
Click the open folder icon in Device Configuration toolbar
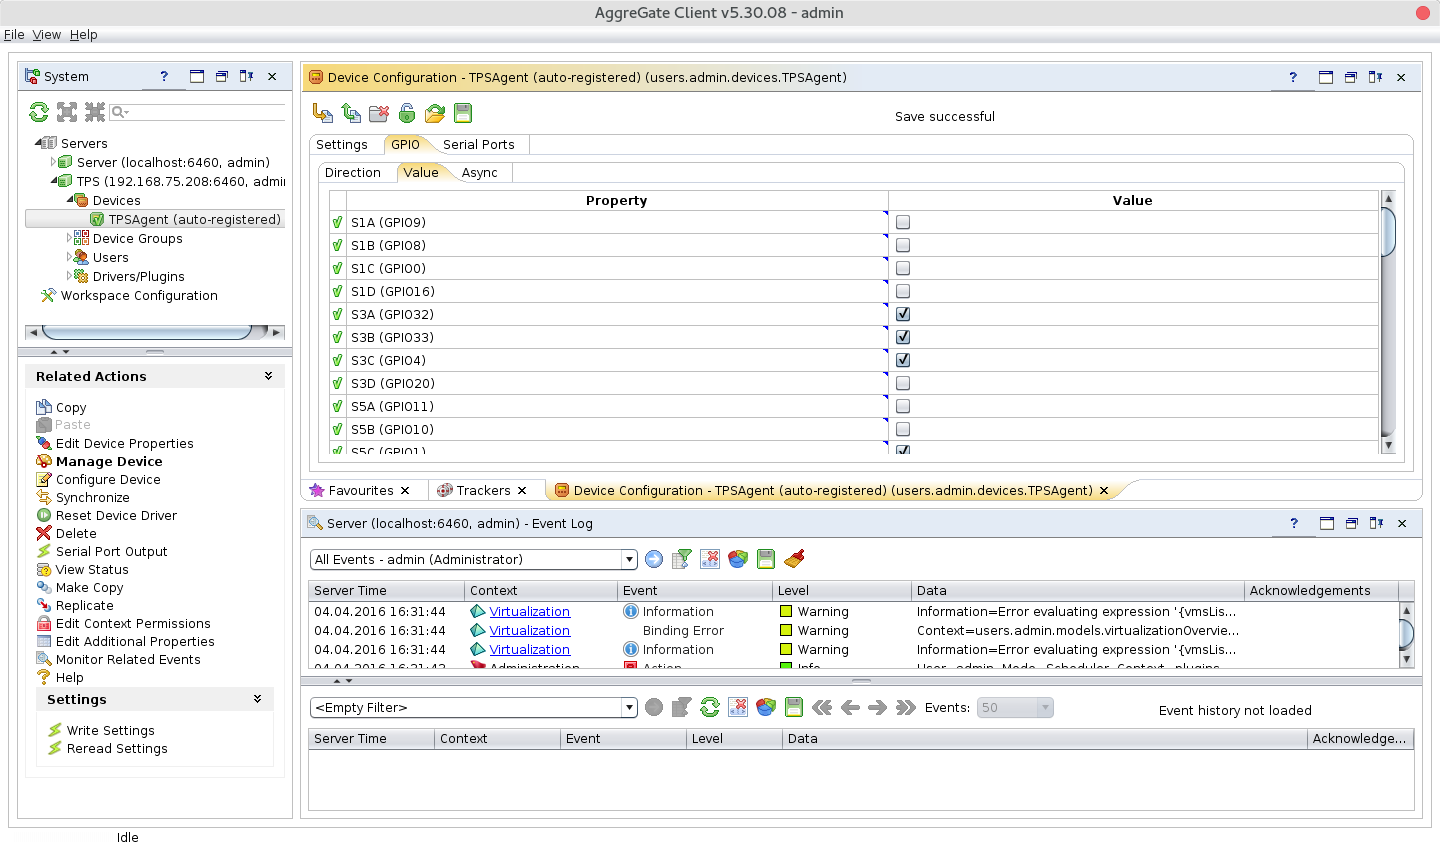pyautogui.click(x=435, y=113)
